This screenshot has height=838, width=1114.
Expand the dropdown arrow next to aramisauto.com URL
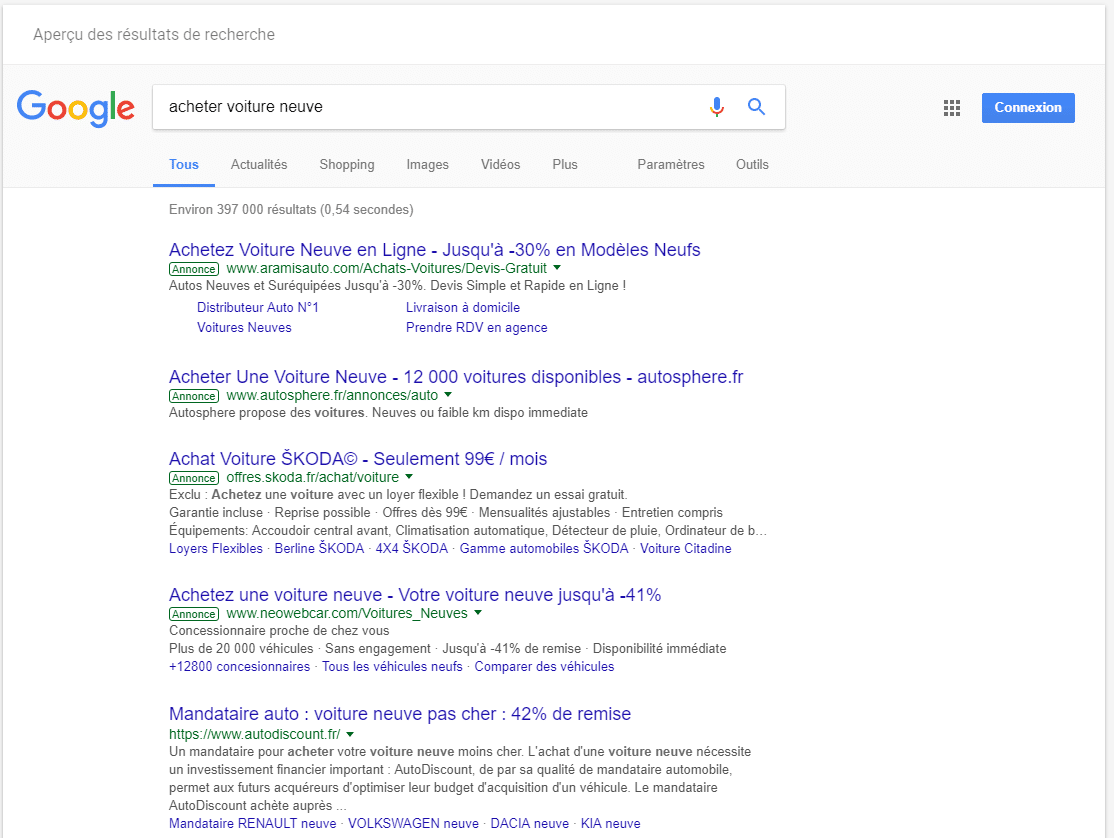[557, 268]
